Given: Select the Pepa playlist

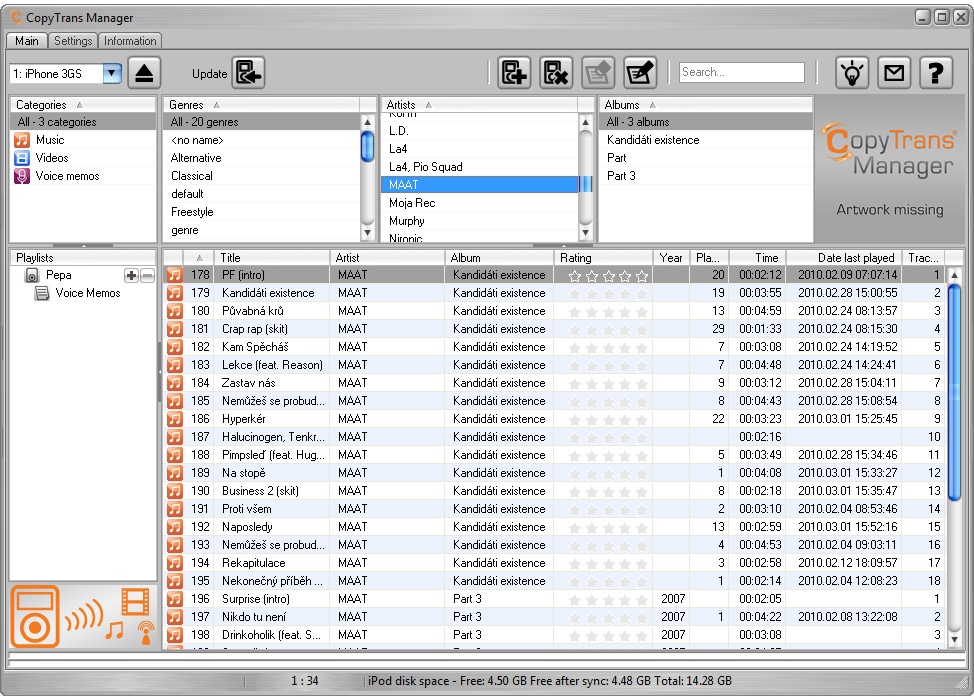Looking at the screenshot, I should [x=58, y=275].
